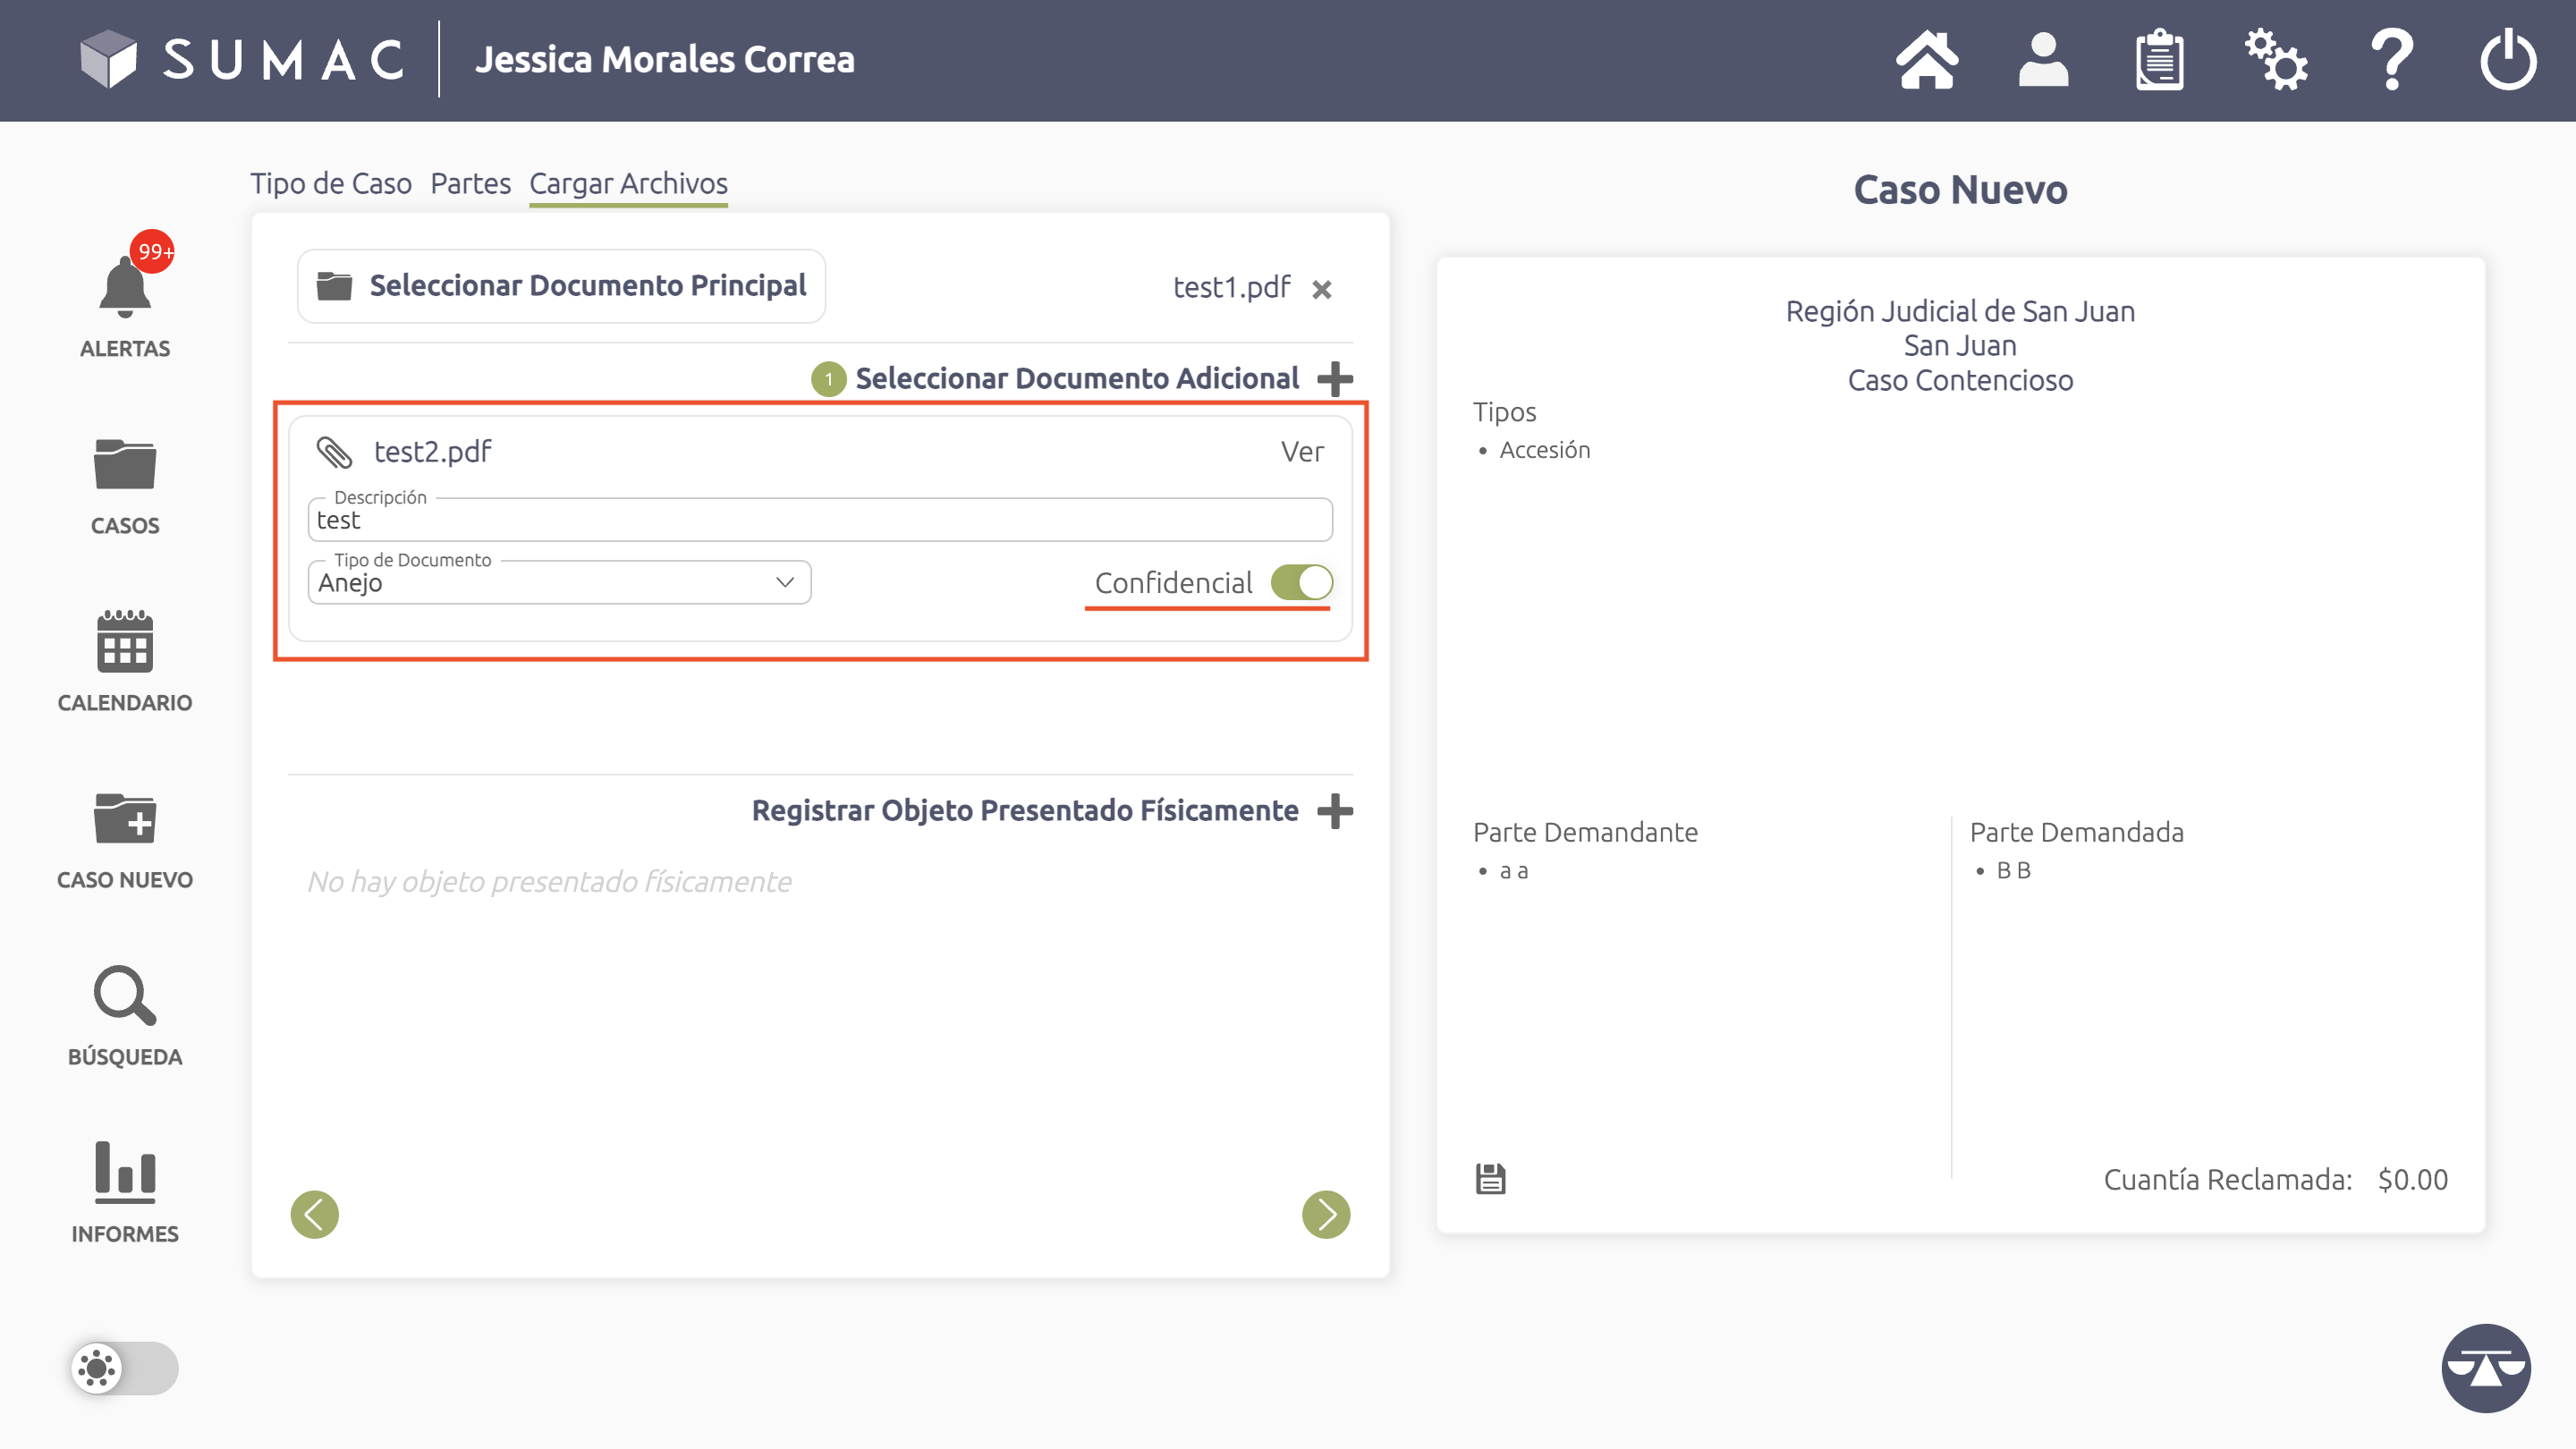
Task: Open the user profile icon
Action: click(2042, 60)
